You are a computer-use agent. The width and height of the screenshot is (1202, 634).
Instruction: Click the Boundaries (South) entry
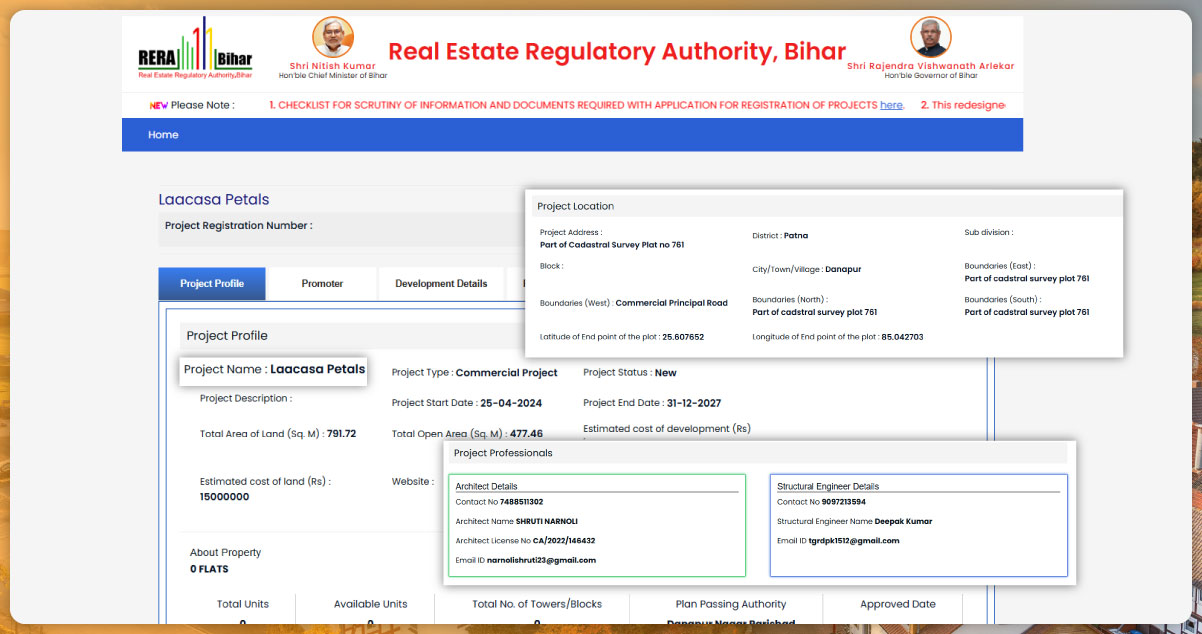coord(1027,306)
